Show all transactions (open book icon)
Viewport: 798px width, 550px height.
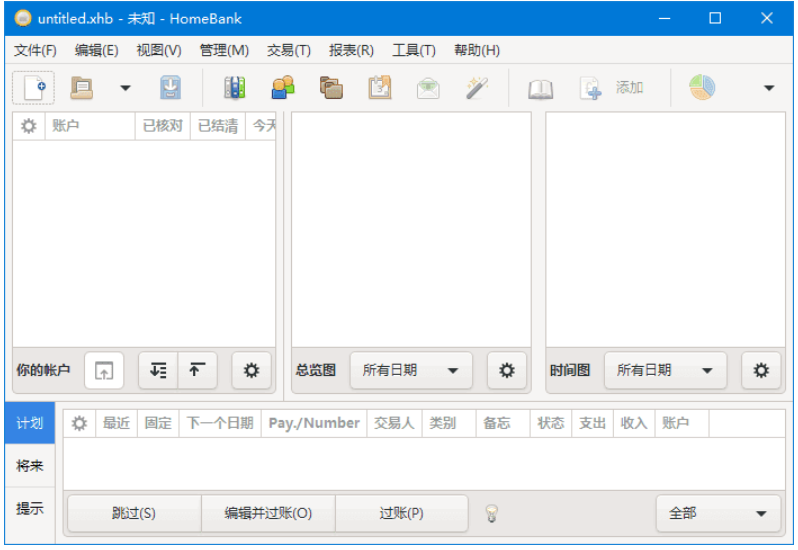[540, 88]
